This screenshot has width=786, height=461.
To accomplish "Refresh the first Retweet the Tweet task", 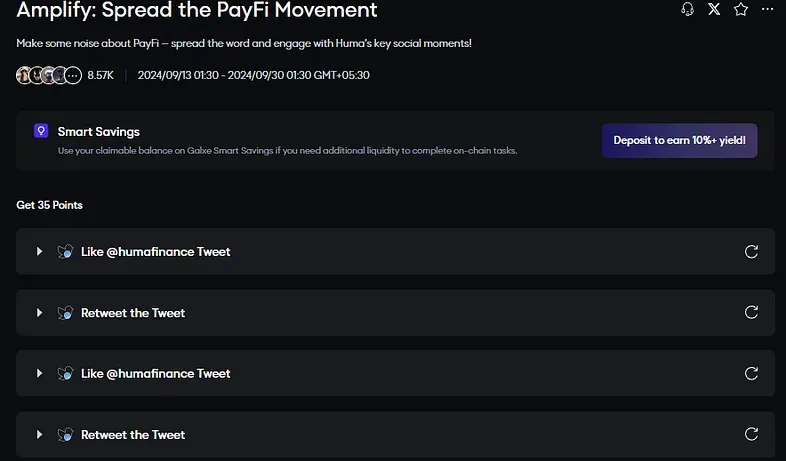I will tap(751, 312).
